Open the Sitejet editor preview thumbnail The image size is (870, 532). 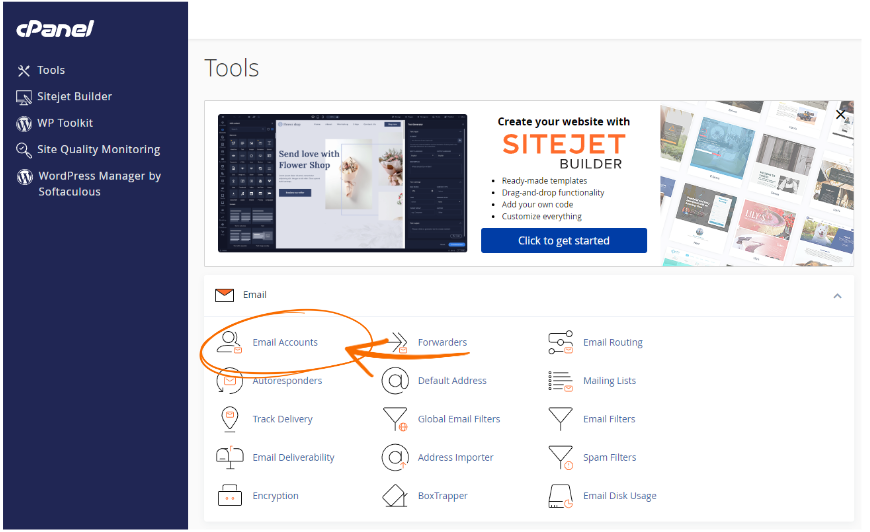click(x=342, y=184)
